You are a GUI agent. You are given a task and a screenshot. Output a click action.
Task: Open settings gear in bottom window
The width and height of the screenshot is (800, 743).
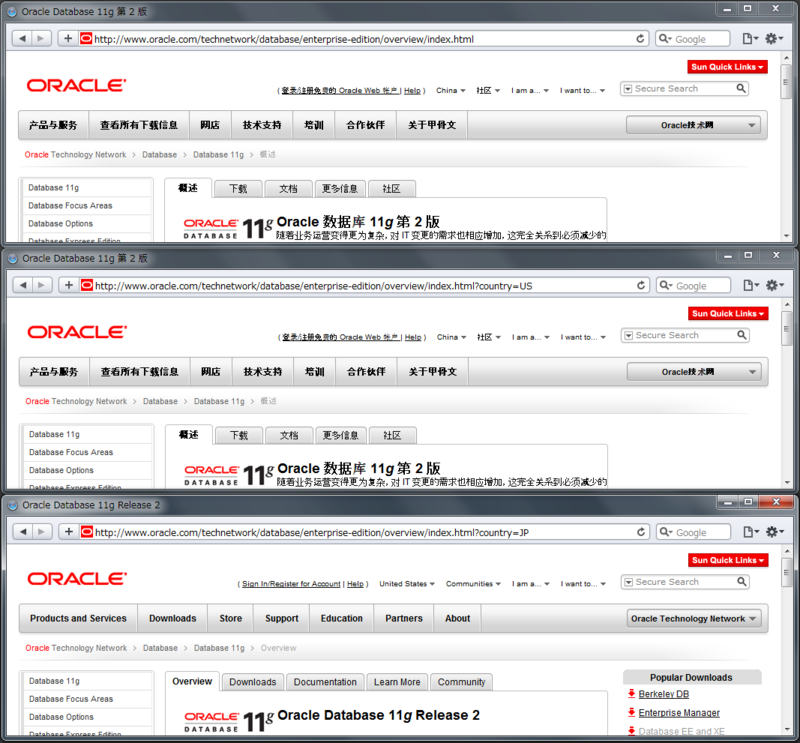coord(775,532)
